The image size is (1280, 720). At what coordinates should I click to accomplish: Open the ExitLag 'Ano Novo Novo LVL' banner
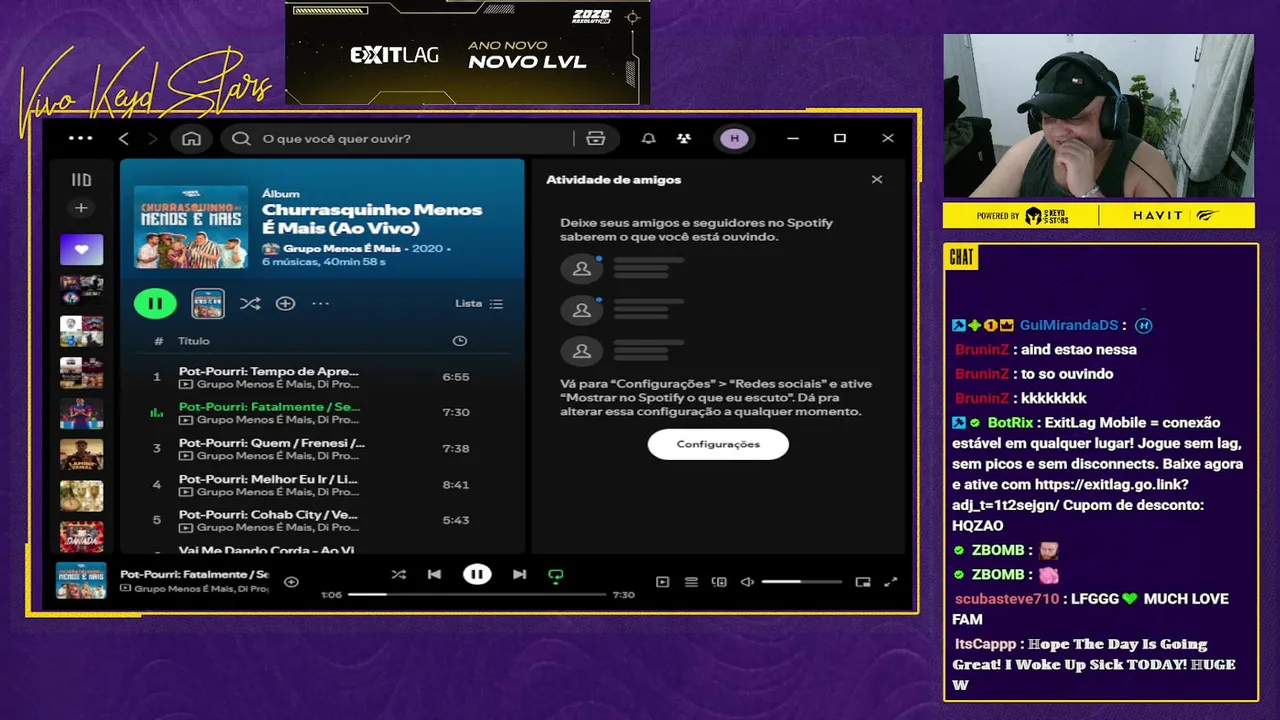tap(467, 52)
